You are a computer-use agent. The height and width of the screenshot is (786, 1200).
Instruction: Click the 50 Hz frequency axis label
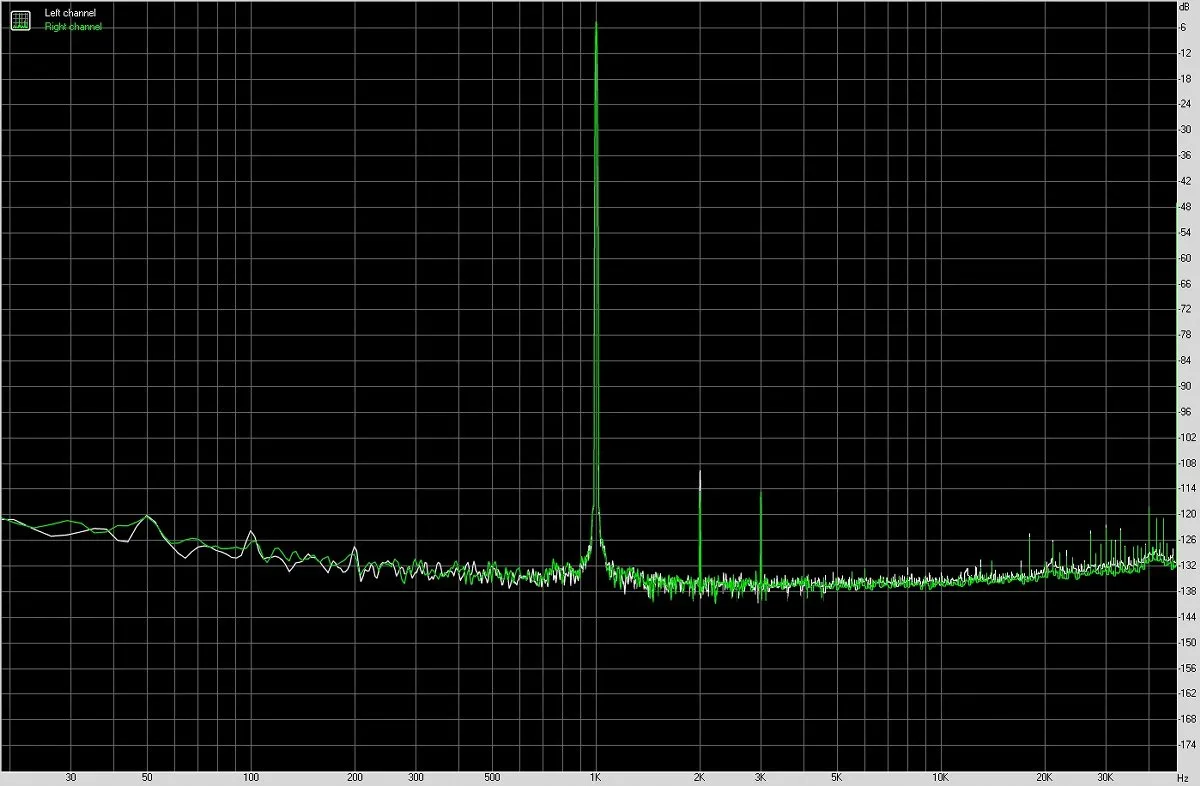tap(147, 776)
